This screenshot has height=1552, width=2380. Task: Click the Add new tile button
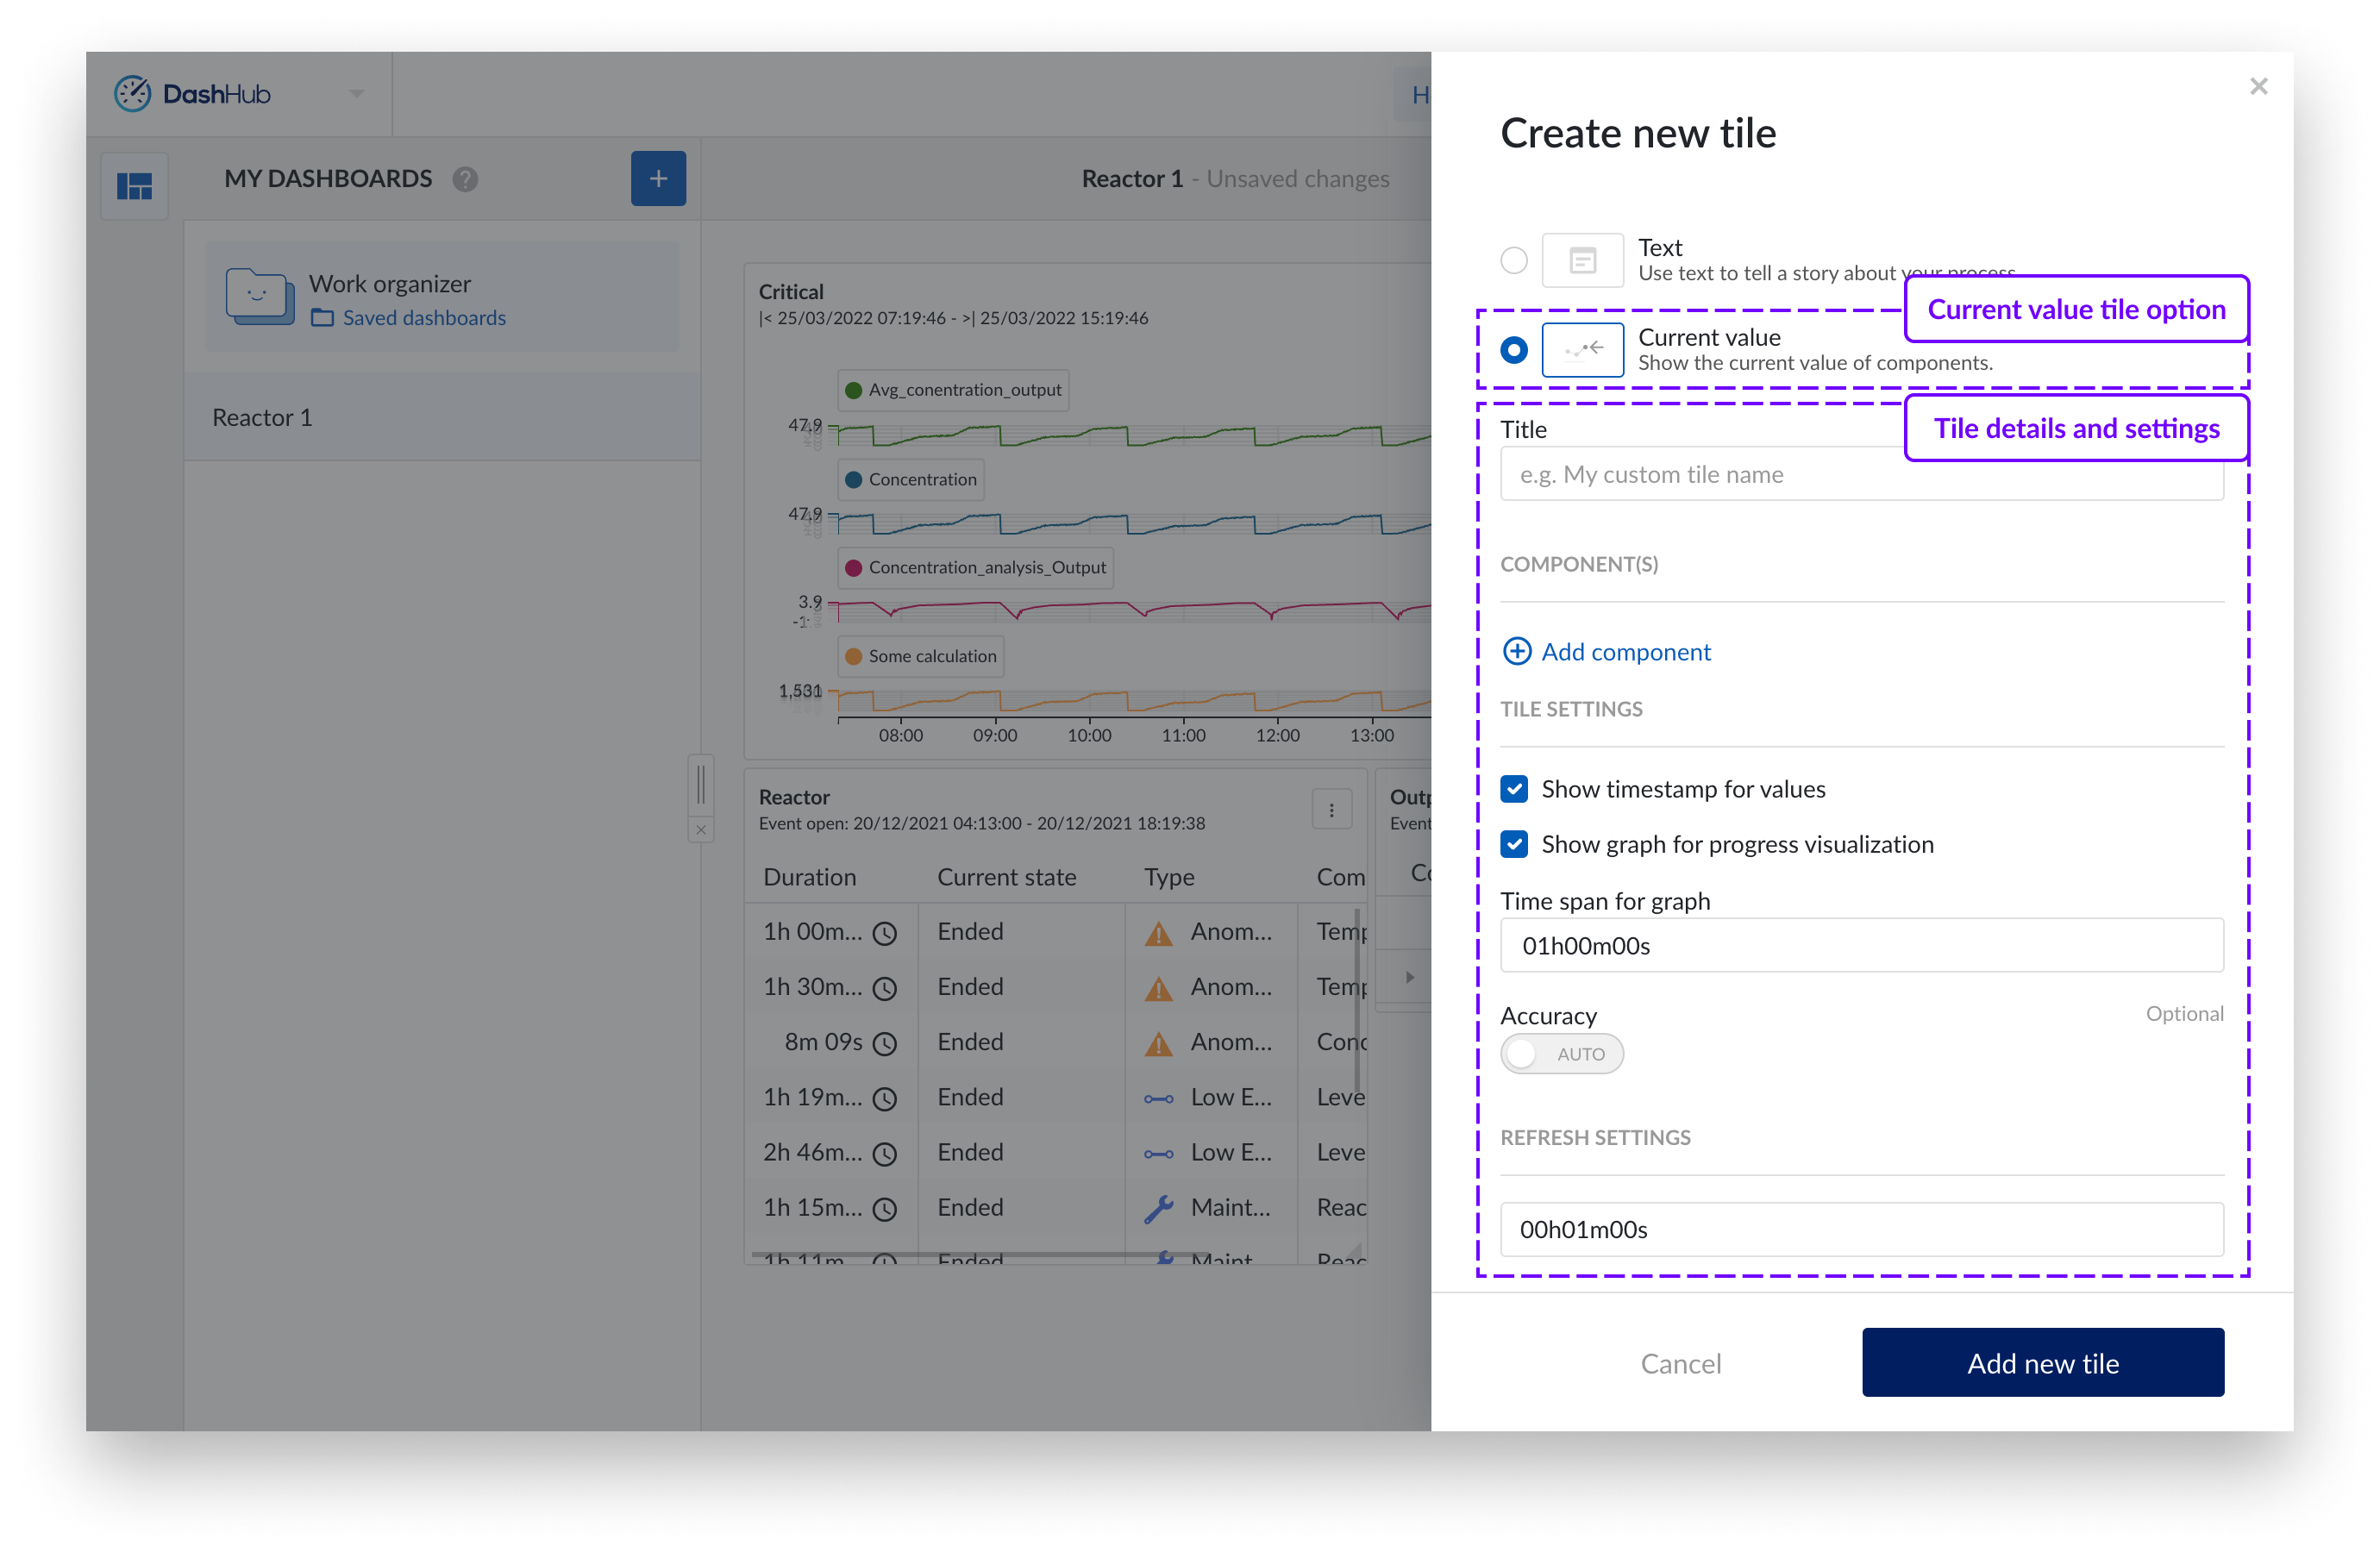2042,1363
